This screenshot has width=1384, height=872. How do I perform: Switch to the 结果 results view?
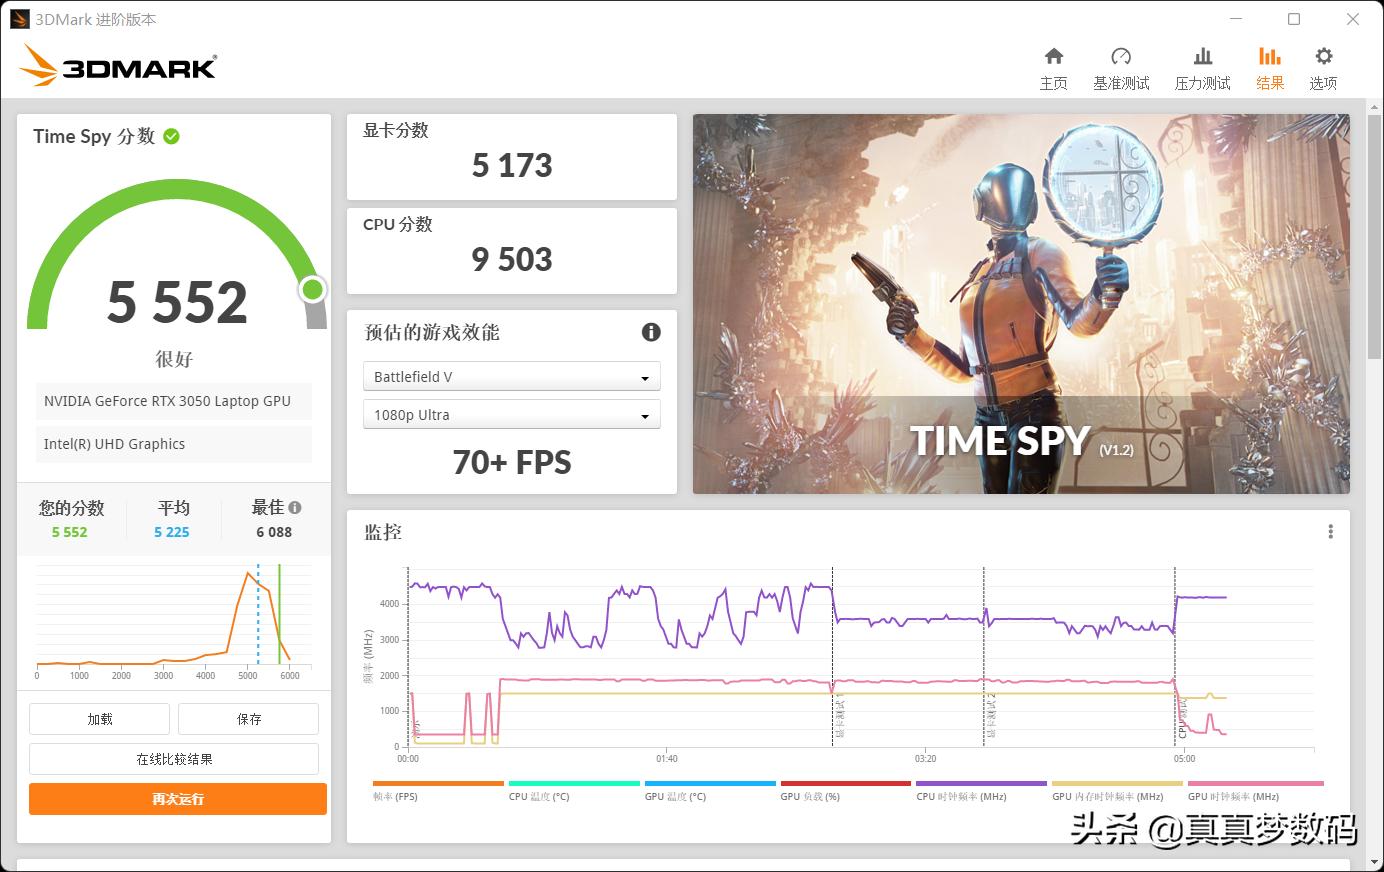point(1270,69)
